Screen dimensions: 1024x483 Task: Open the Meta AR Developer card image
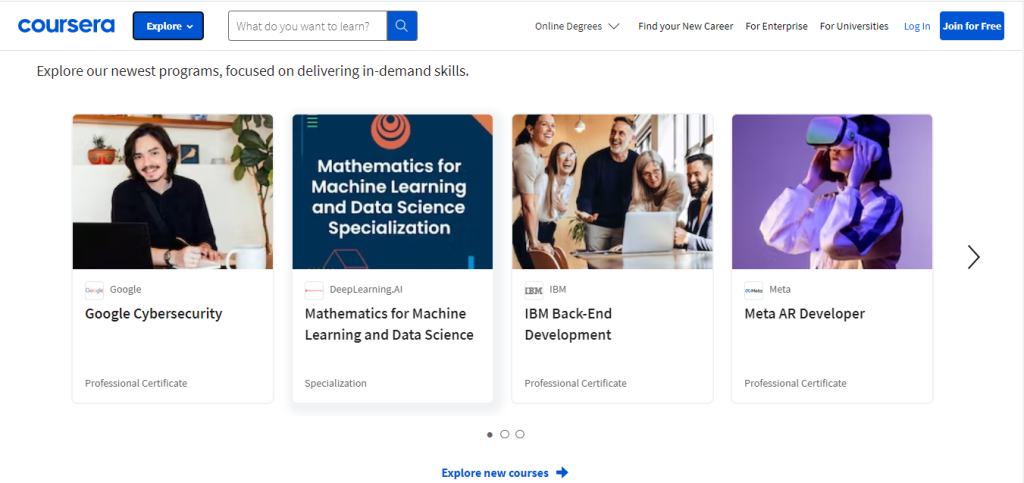(x=832, y=191)
